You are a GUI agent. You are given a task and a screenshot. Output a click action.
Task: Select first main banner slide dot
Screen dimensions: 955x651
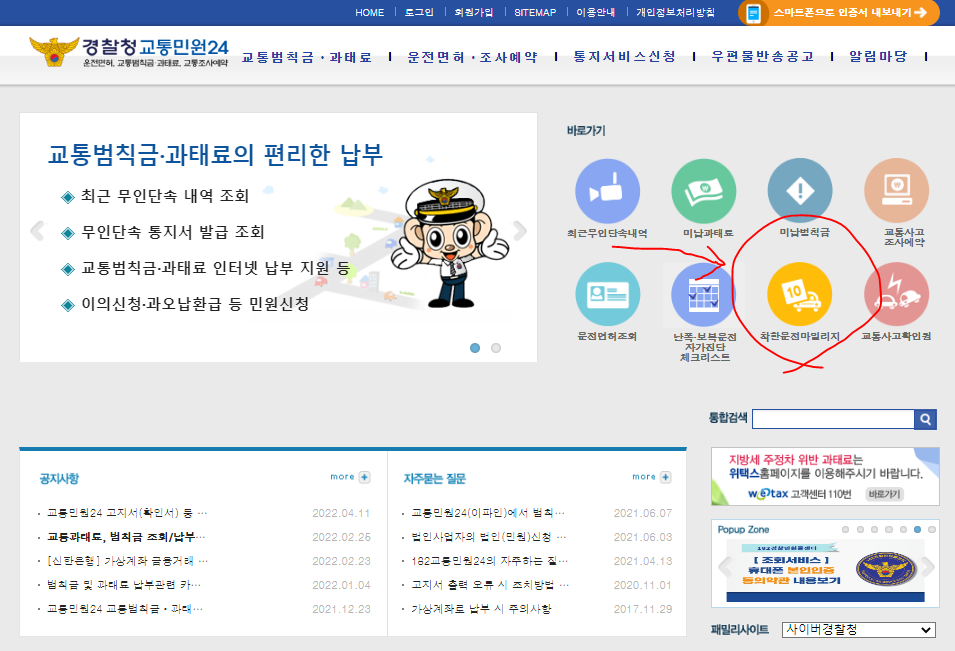point(475,348)
